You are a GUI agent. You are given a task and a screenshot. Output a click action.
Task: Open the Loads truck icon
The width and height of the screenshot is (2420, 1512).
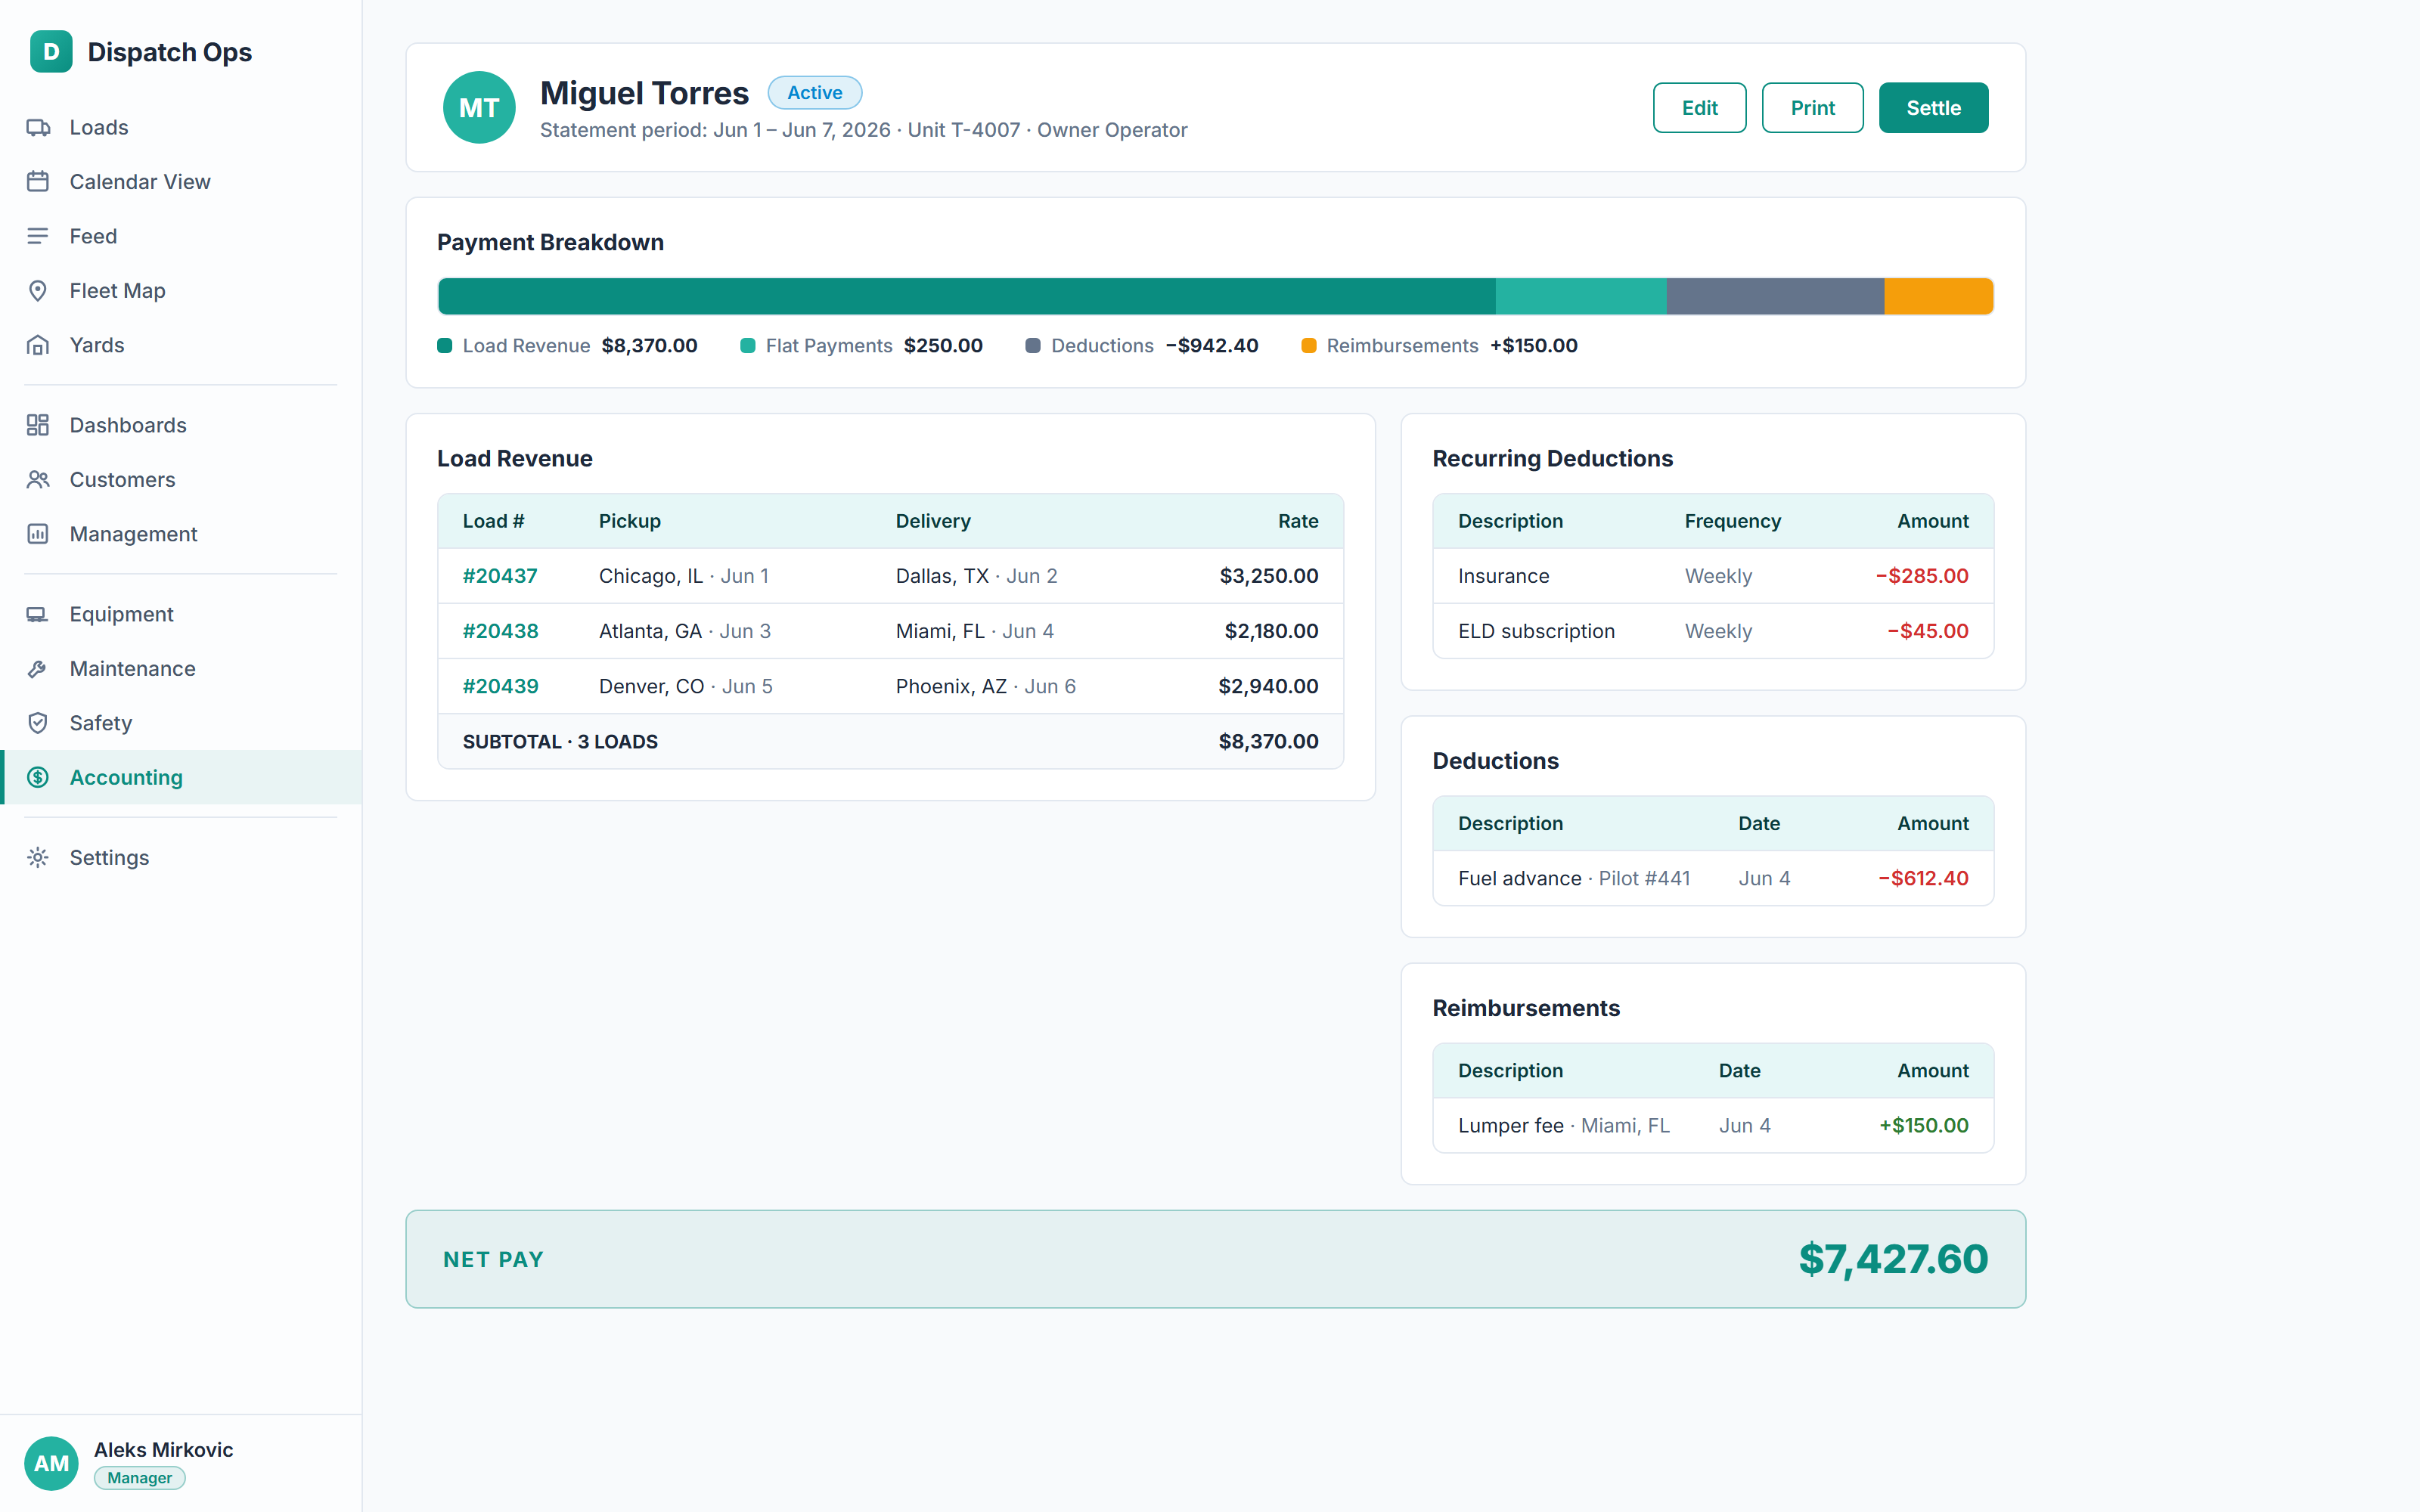pyautogui.click(x=38, y=127)
